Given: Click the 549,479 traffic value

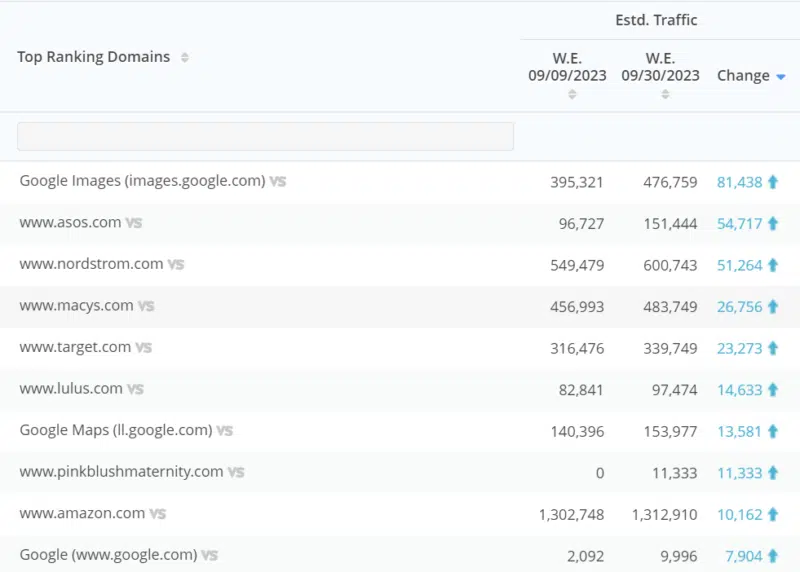Looking at the screenshot, I should click(x=577, y=265).
